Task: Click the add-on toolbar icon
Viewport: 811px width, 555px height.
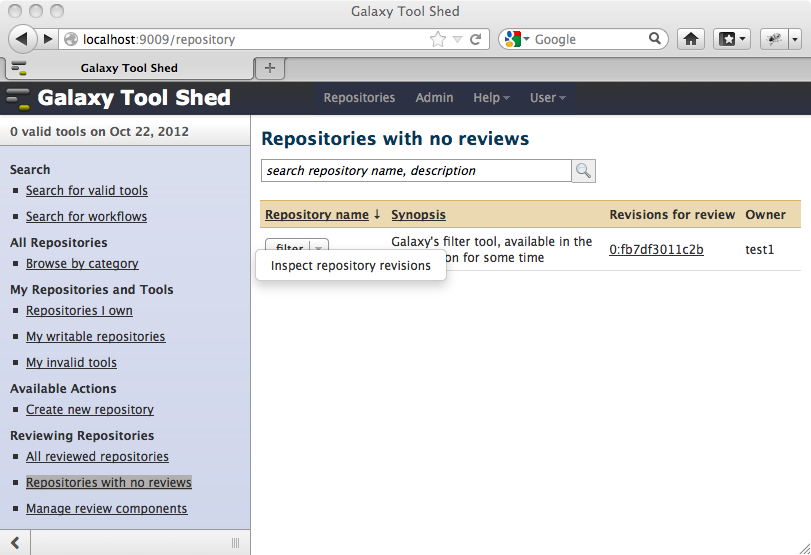Action: tap(774, 39)
